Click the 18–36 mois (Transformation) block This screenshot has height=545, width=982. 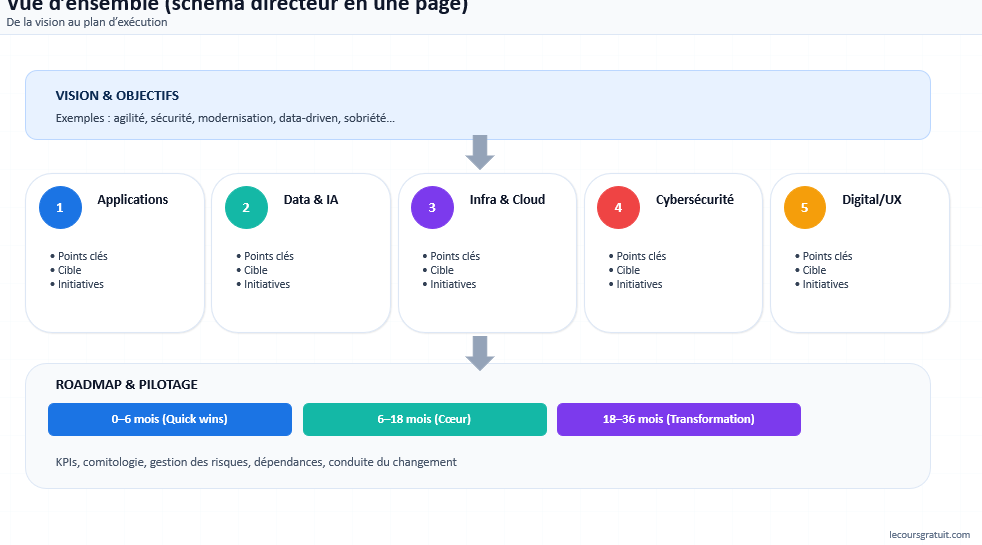tap(678, 419)
